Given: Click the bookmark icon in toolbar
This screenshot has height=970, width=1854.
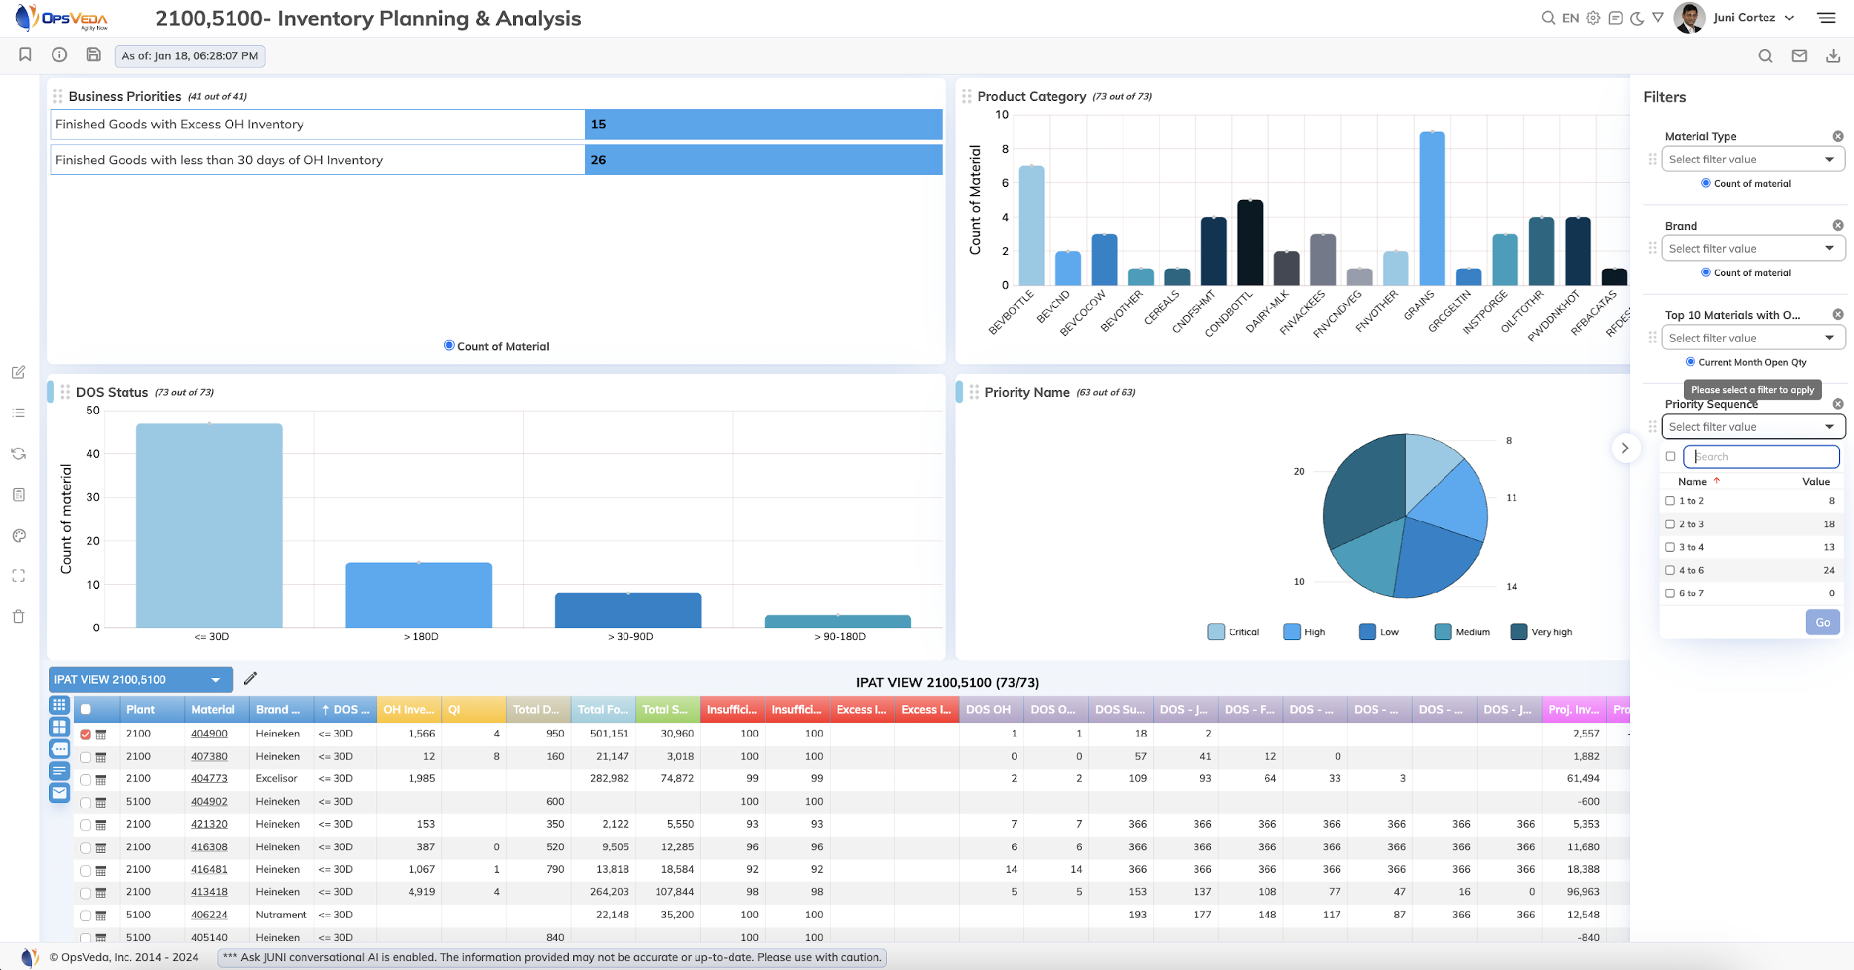Looking at the screenshot, I should pos(25,55).
